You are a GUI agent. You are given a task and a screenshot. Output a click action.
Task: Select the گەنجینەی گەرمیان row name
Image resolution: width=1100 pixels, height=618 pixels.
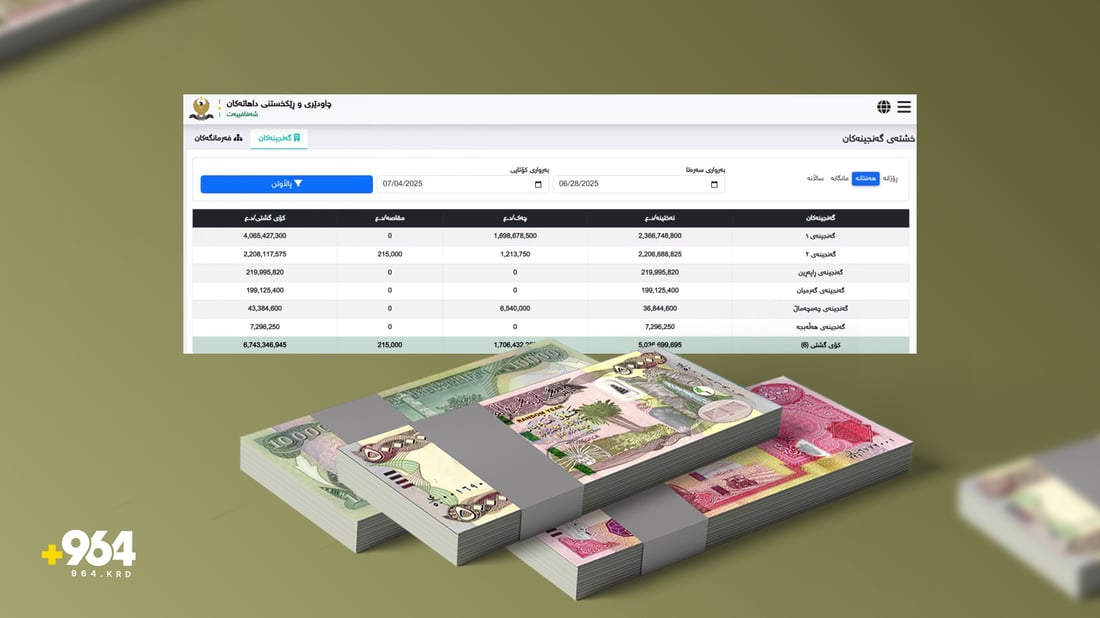coord(820,290)
